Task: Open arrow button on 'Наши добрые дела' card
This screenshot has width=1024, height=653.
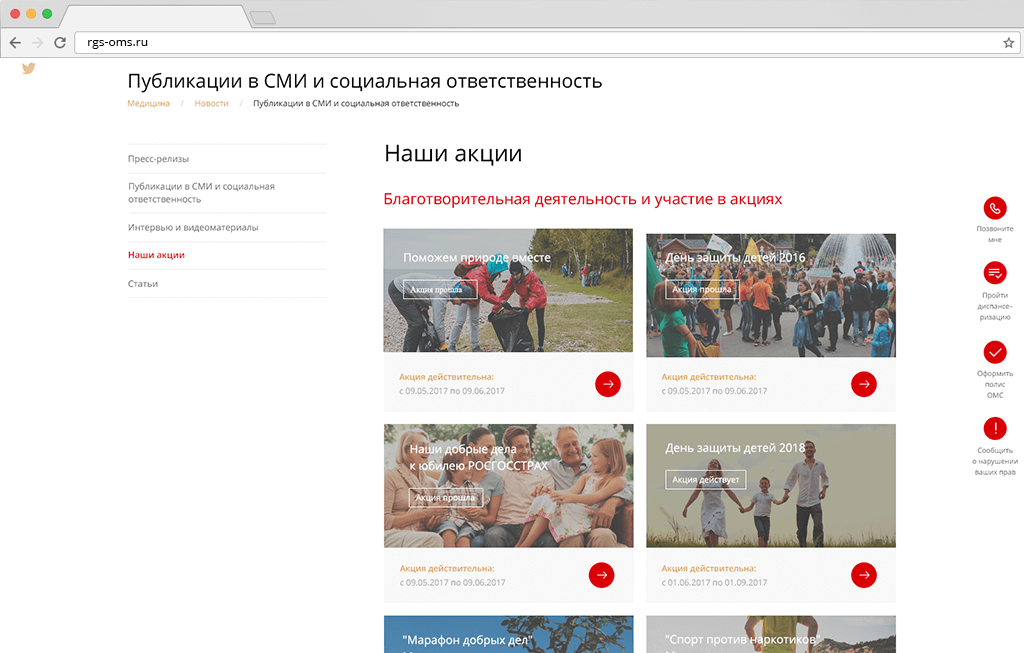Action: click(x=601, y=575)
